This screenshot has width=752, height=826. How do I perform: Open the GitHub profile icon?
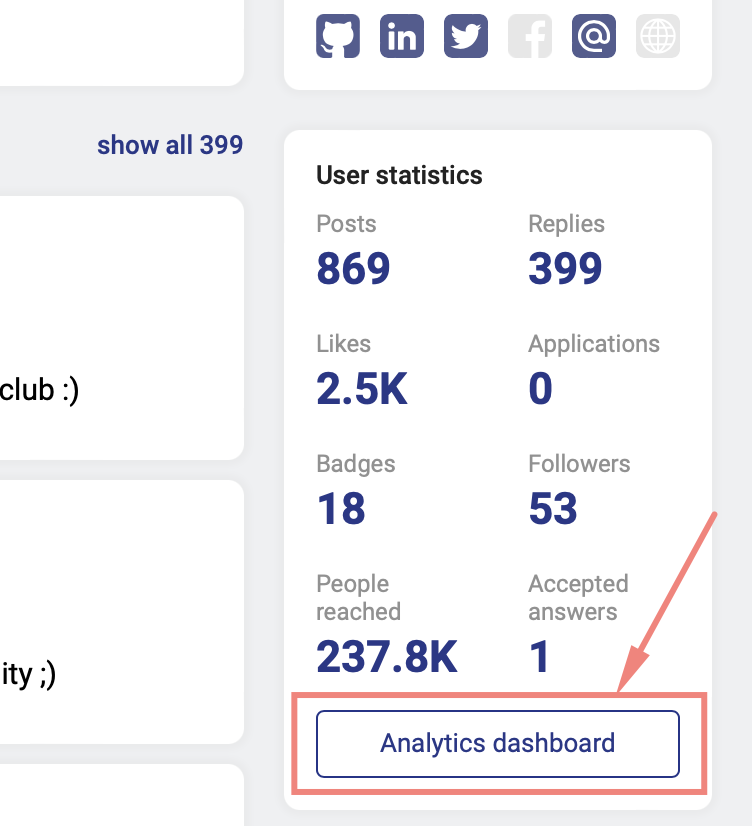point(337,36)
